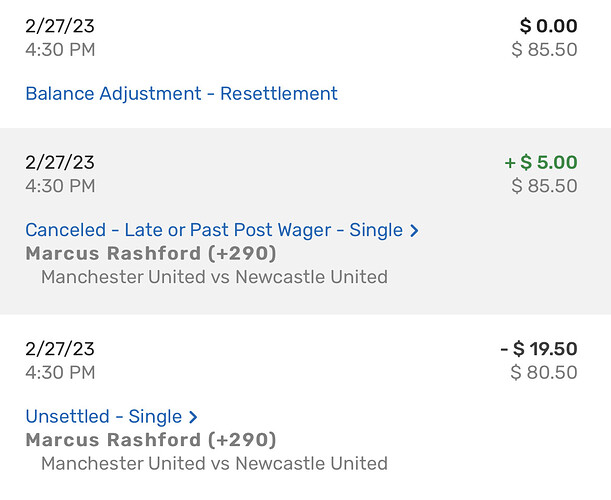Select Marcus Rashford (+290) in the canceled wager
The width and height of the screenshot is (611, 500).
pos(151,253)
